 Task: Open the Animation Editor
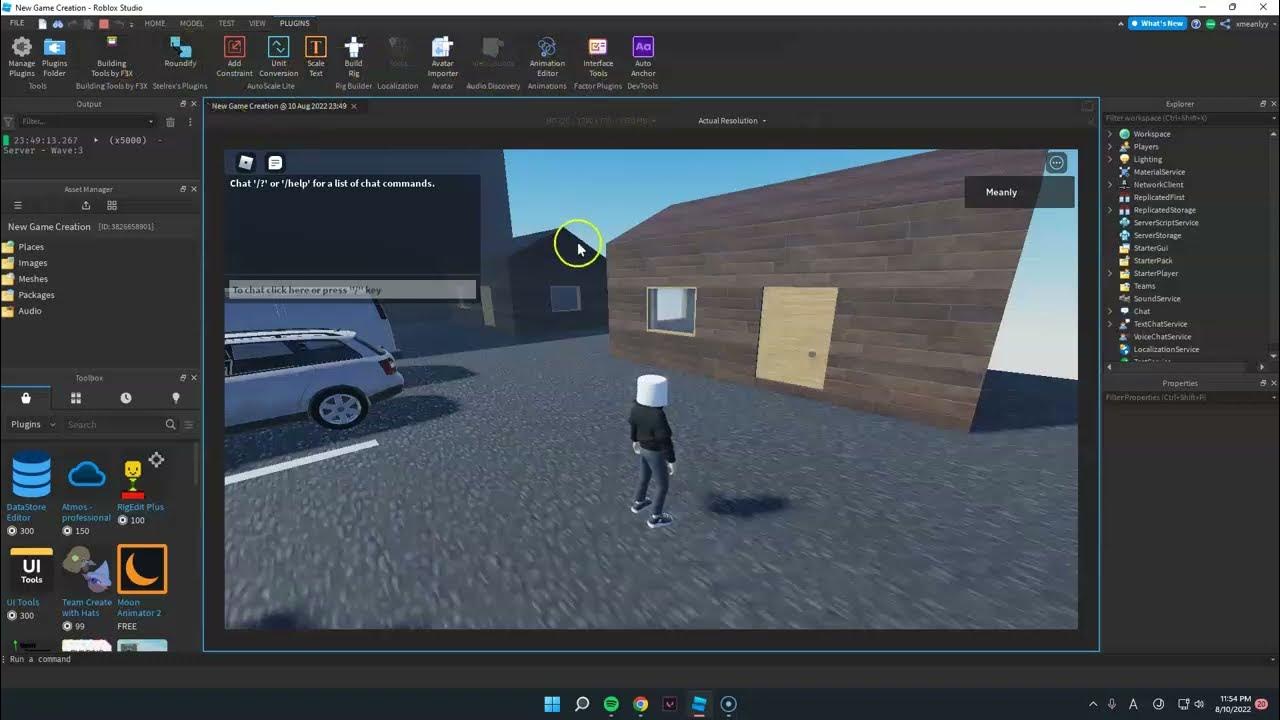point(546,56)
